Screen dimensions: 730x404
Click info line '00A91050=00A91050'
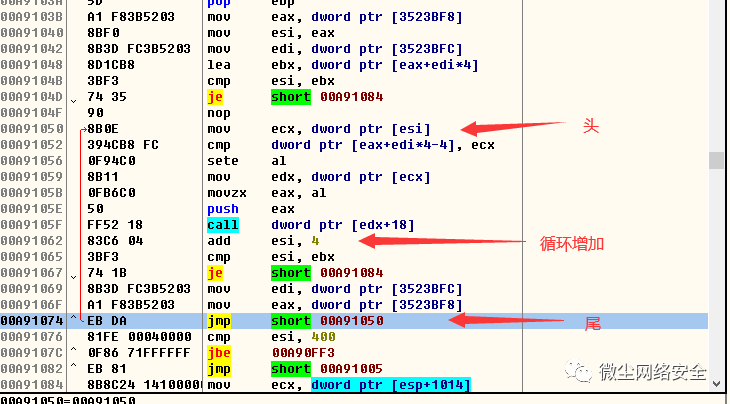tap(68, 400)
